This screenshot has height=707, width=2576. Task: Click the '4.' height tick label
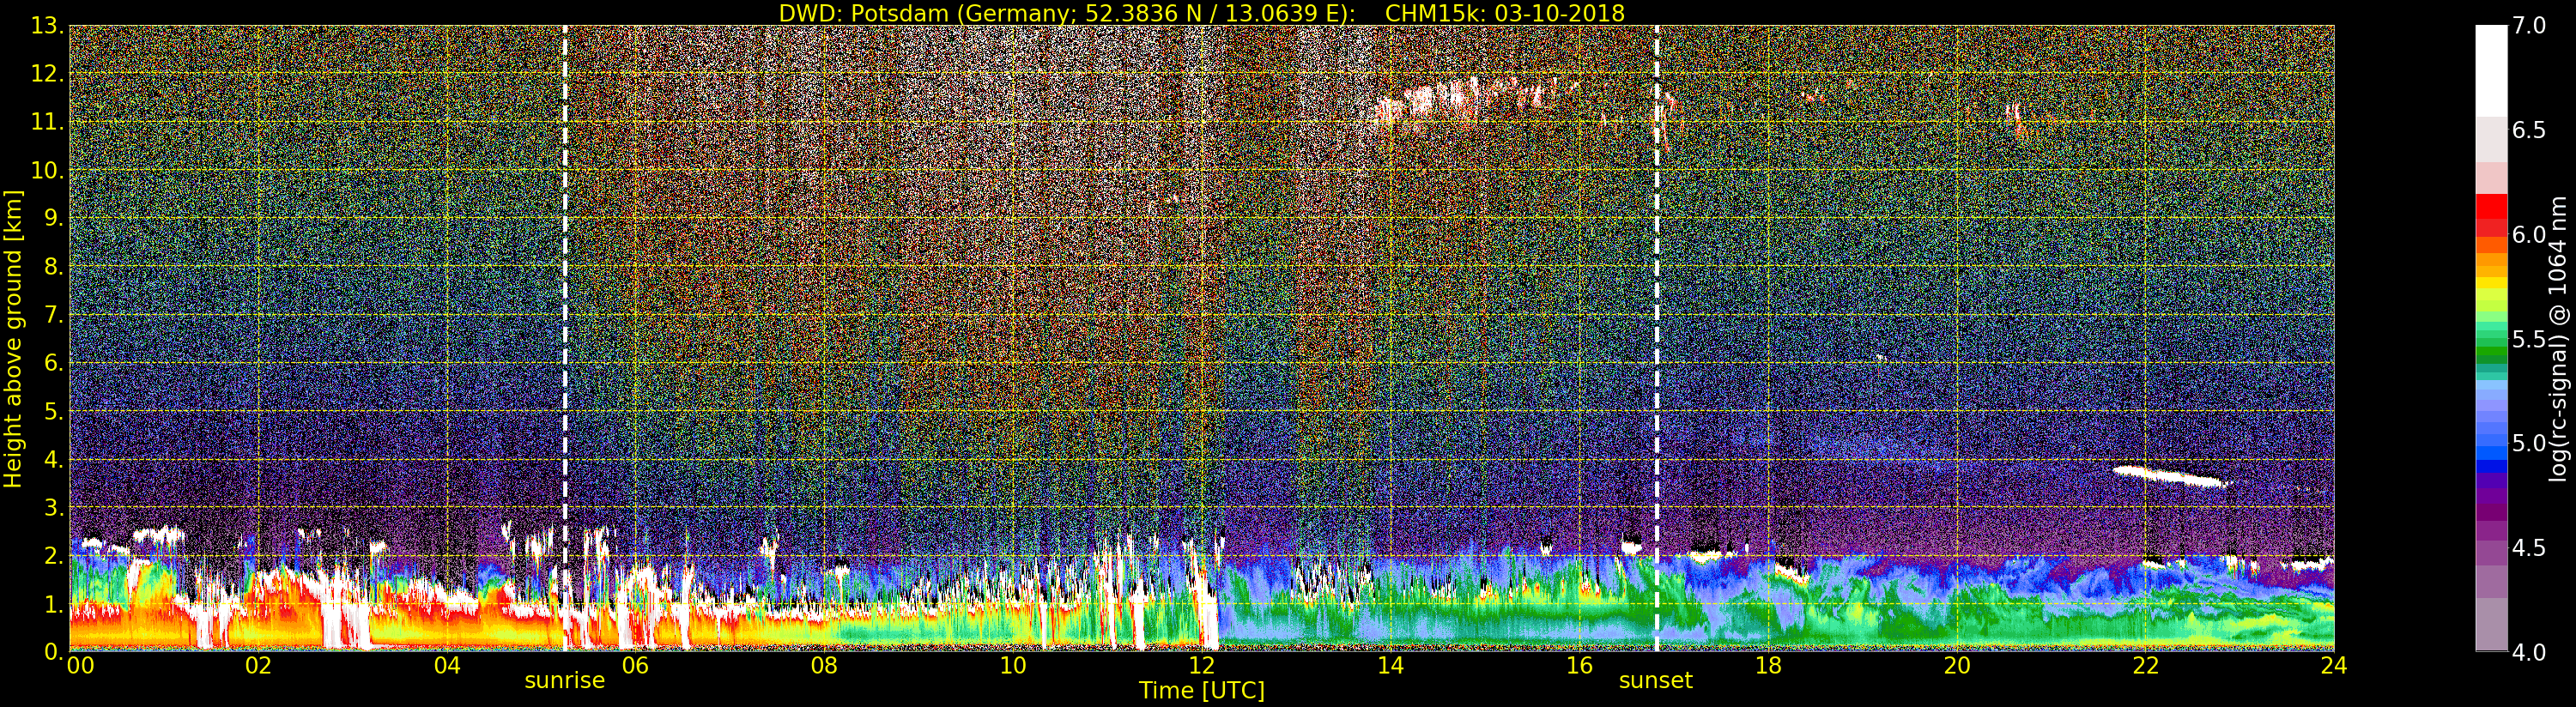coord(53,459)
